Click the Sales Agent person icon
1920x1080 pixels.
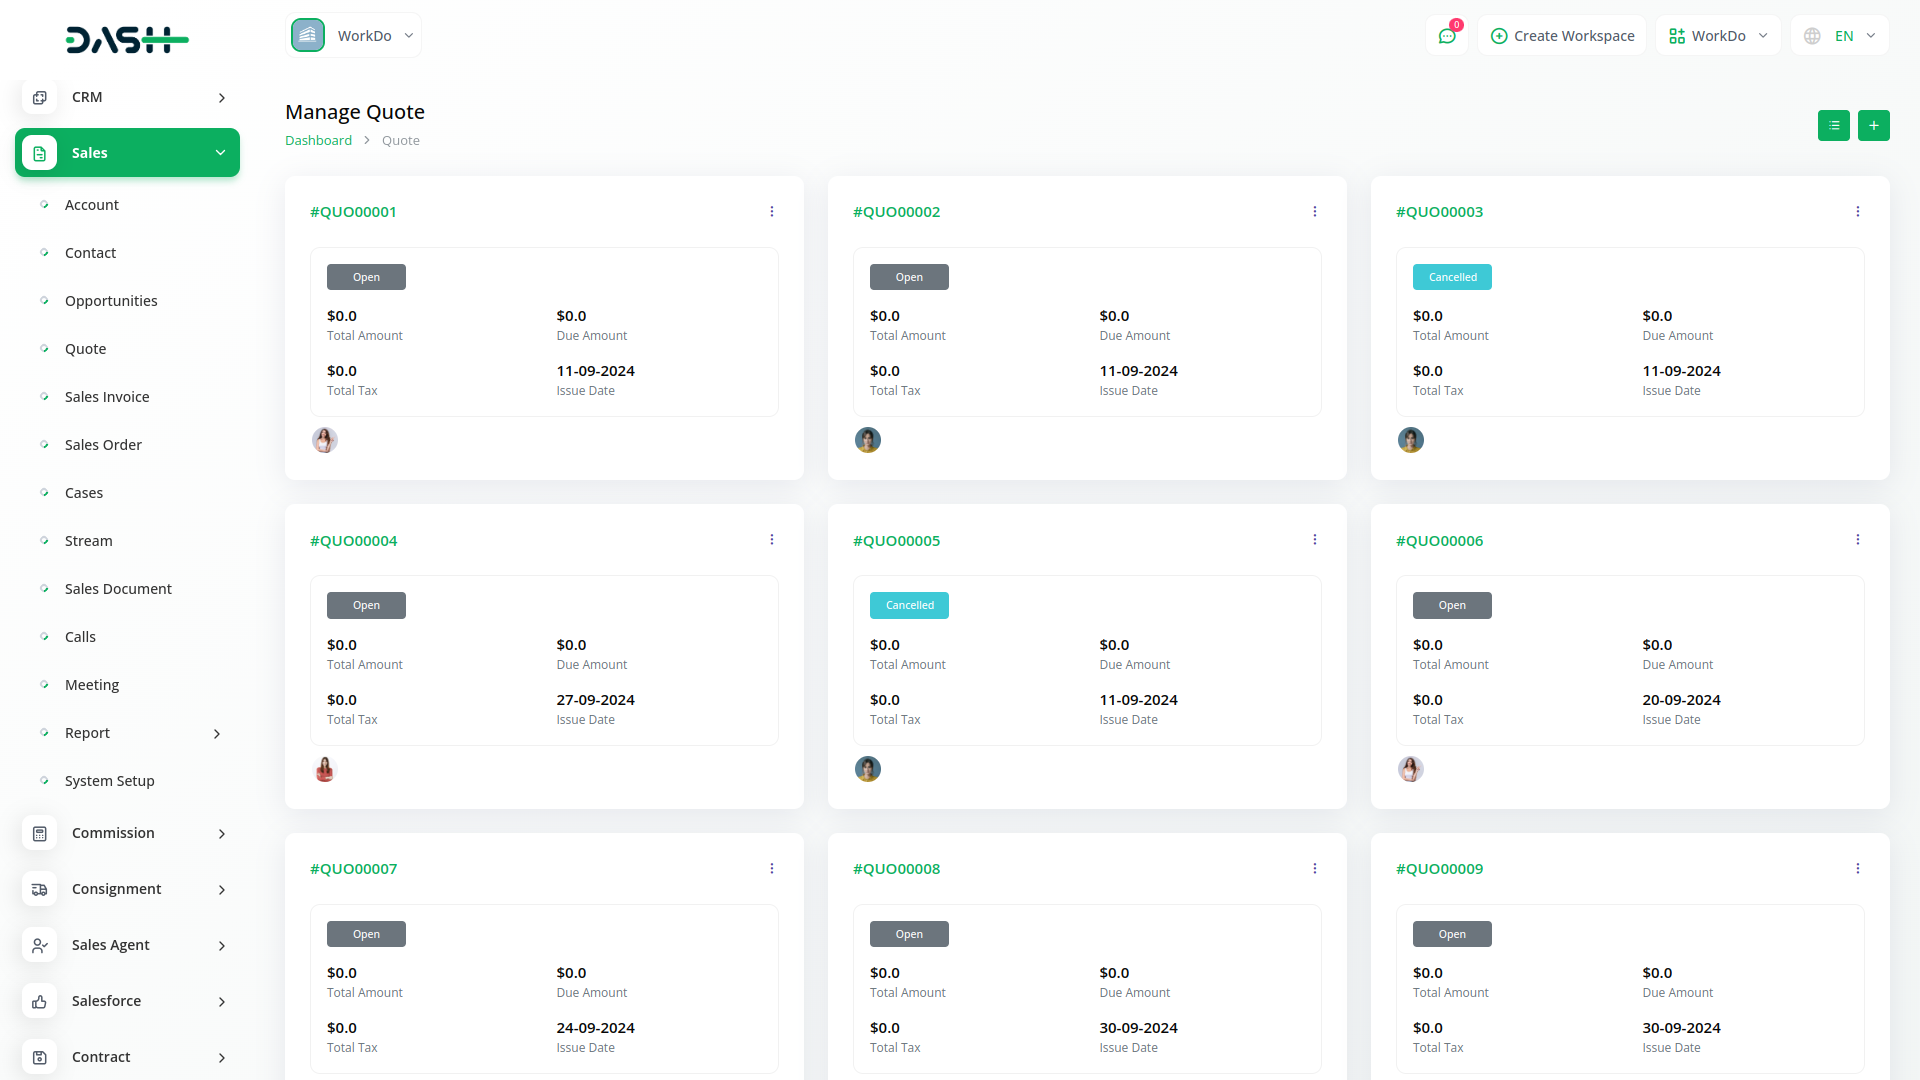(x=39, y=945)
